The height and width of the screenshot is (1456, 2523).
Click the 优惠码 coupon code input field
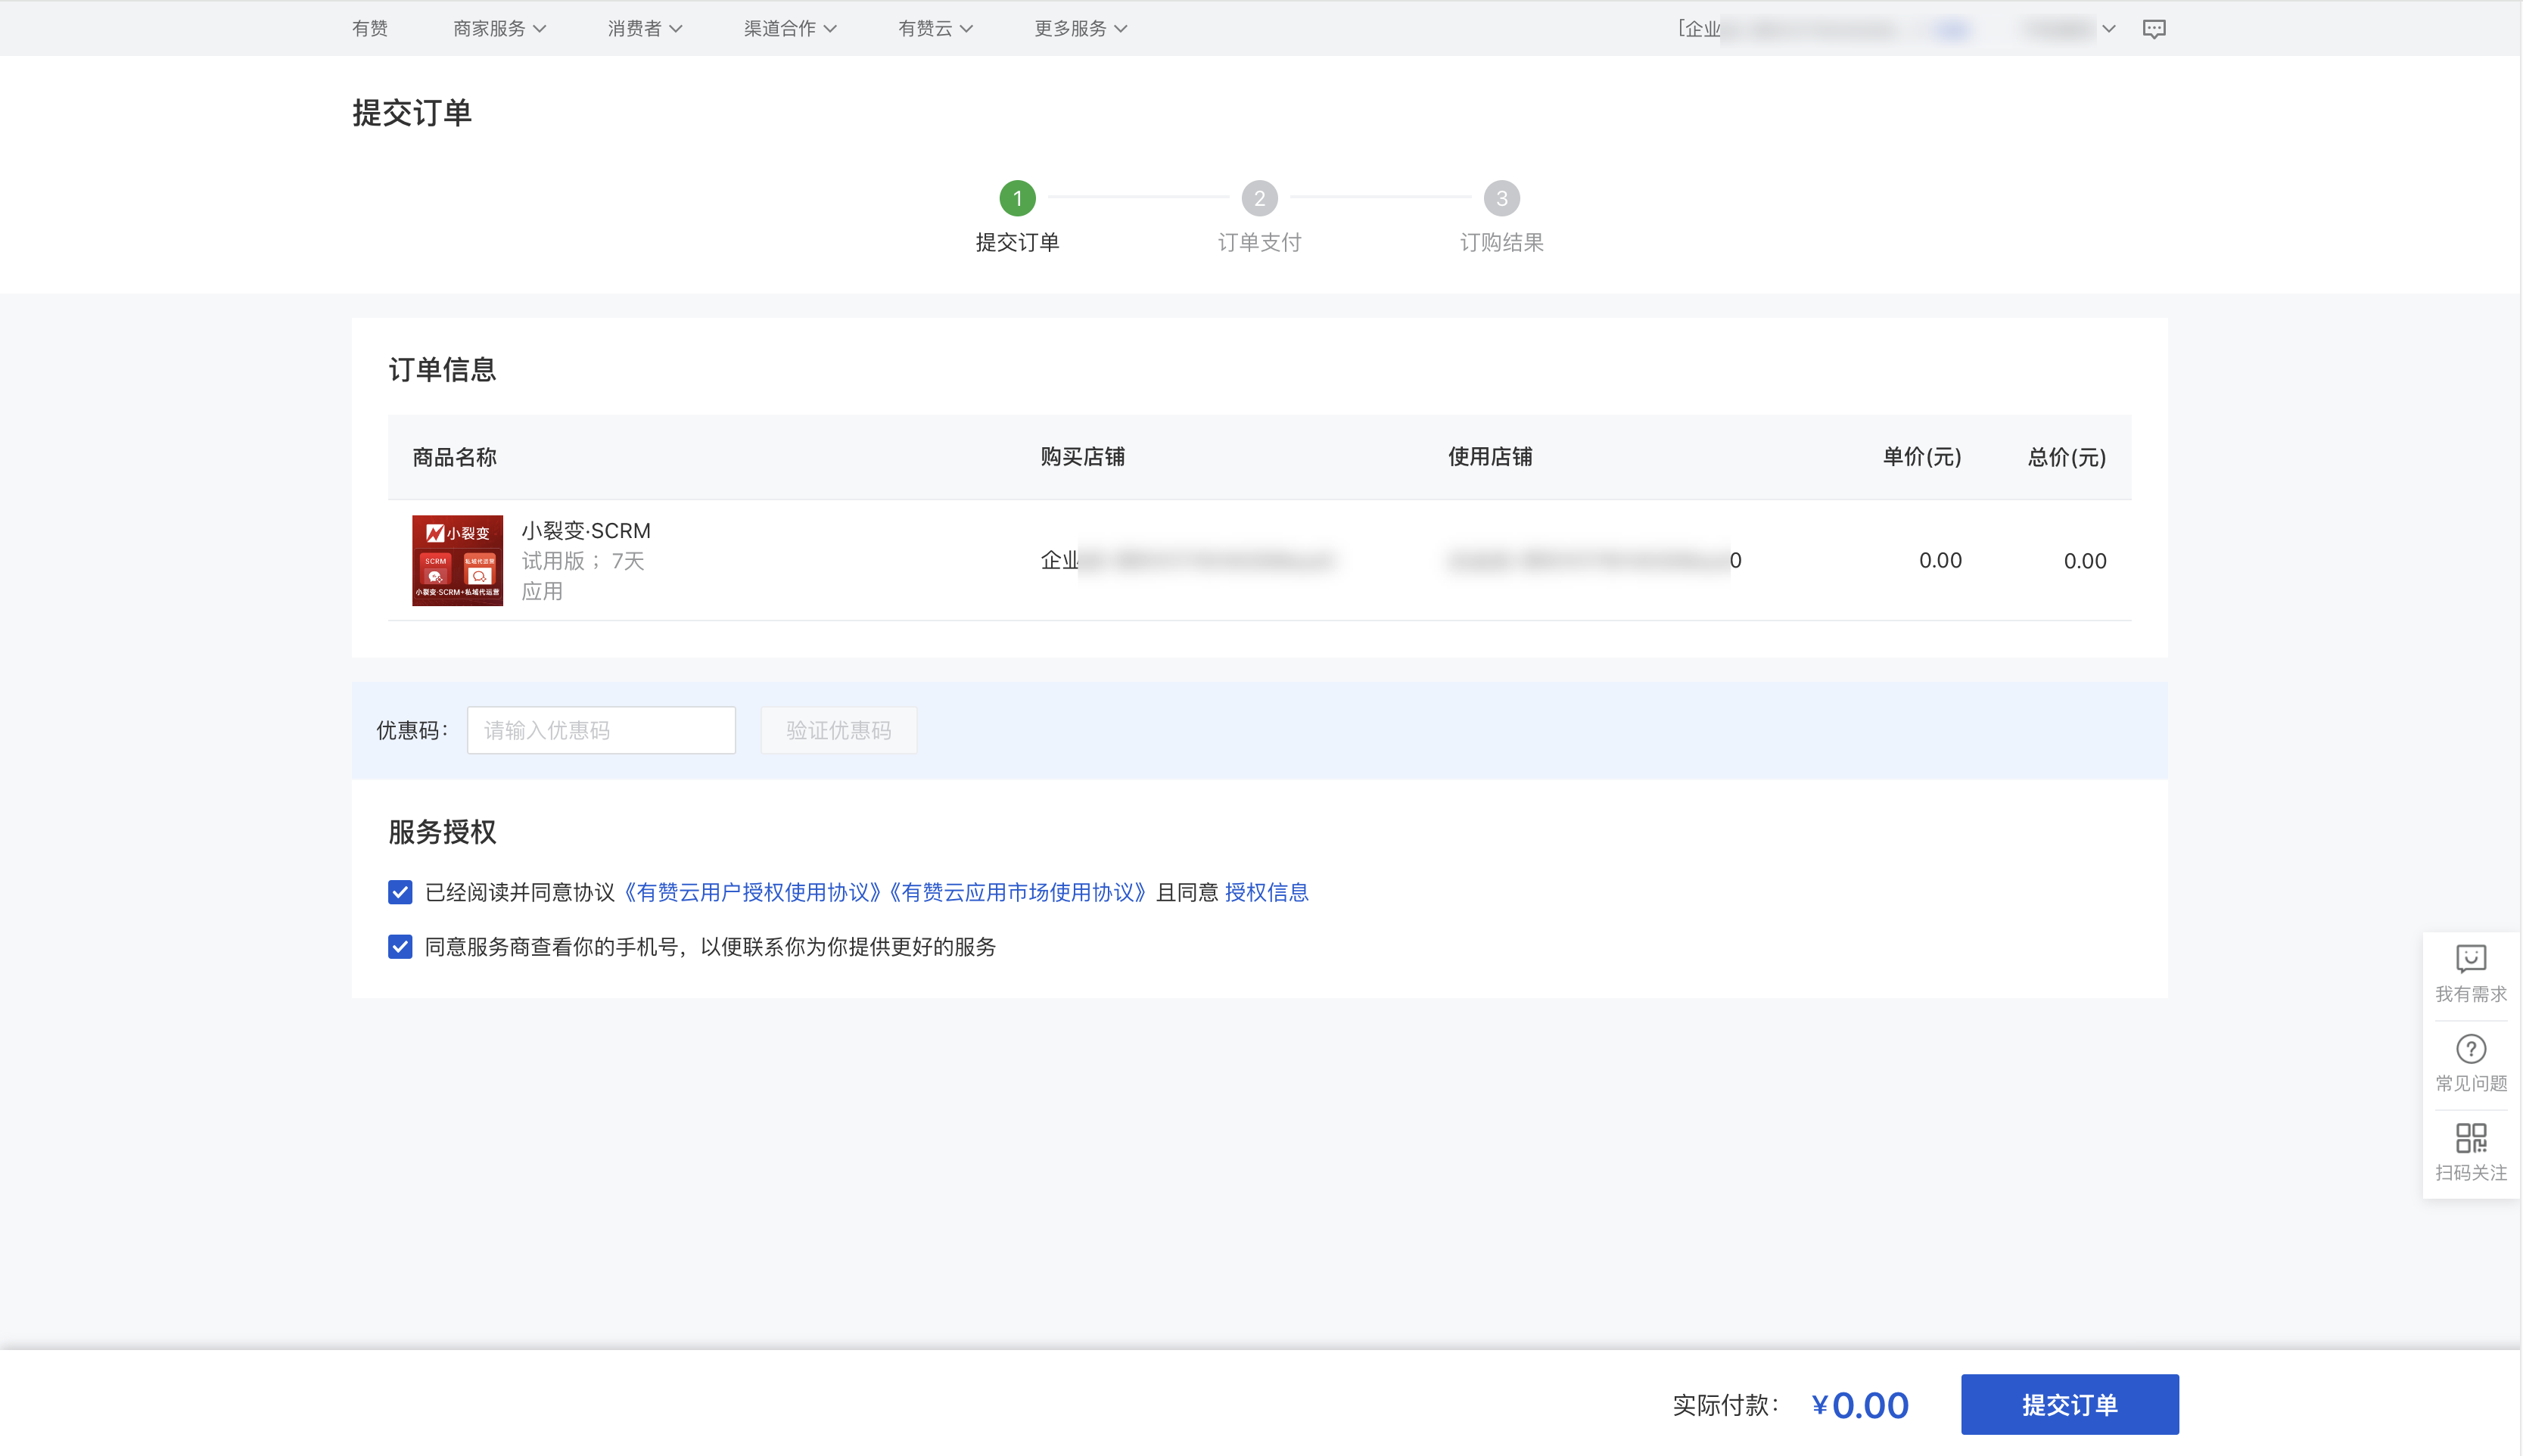coord(601,730)
